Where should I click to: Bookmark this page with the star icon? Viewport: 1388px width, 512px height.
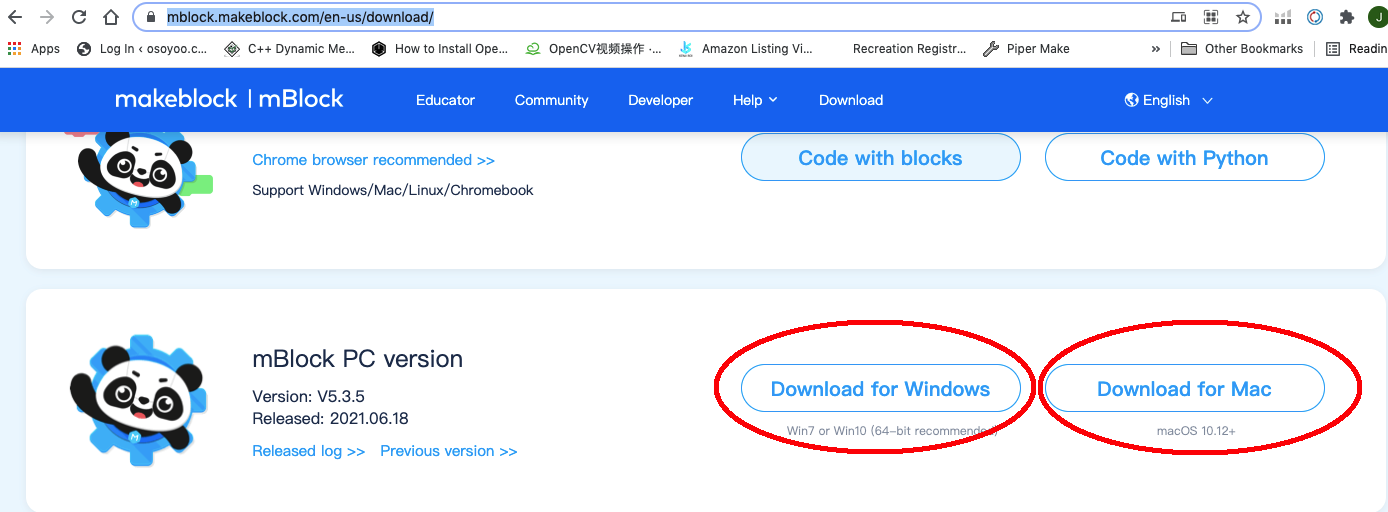1243,17
